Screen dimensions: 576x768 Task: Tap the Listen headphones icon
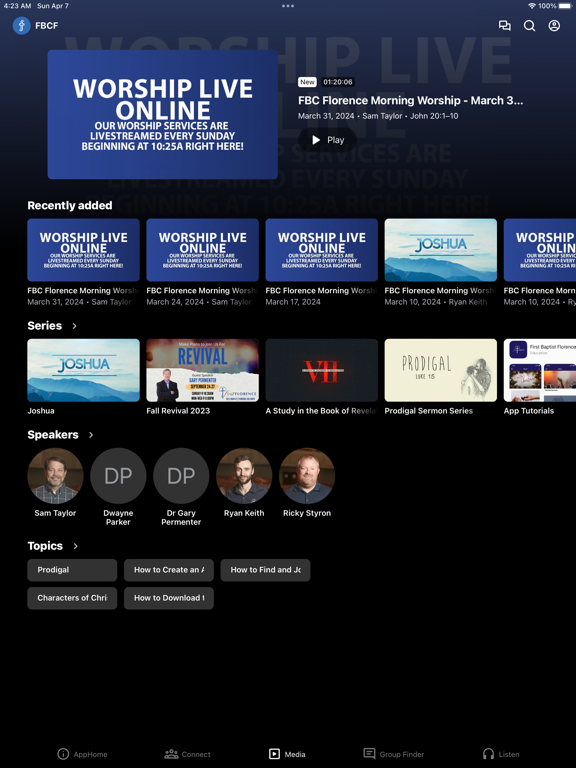click(488, 753)
